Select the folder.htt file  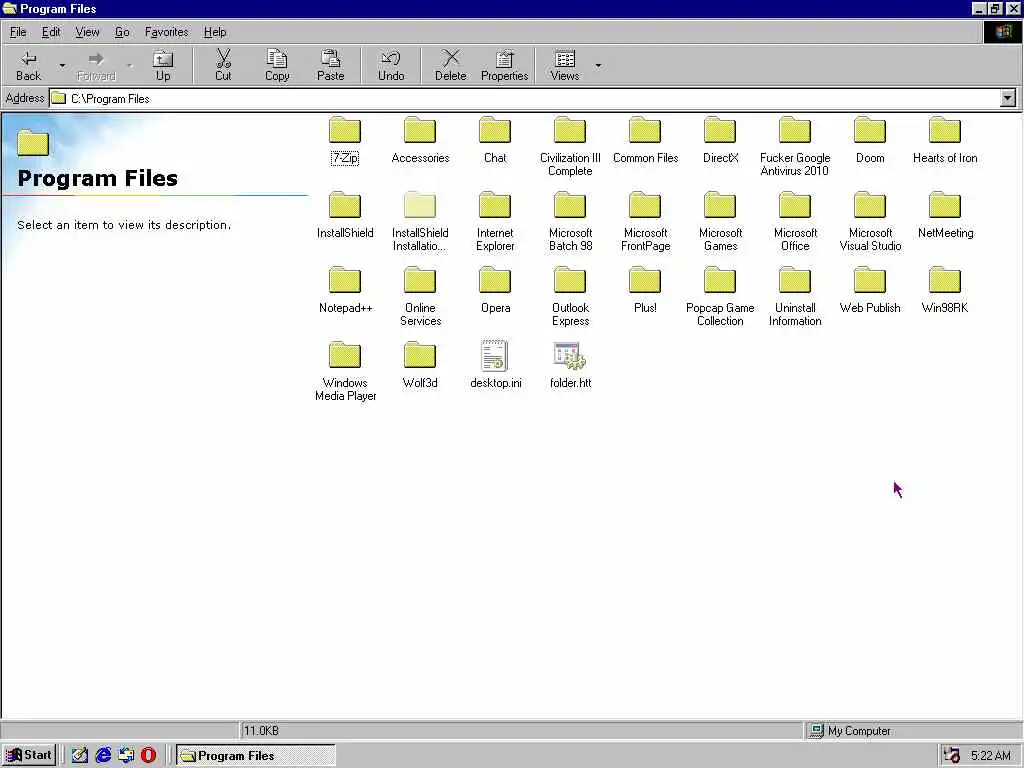point(570,366)
